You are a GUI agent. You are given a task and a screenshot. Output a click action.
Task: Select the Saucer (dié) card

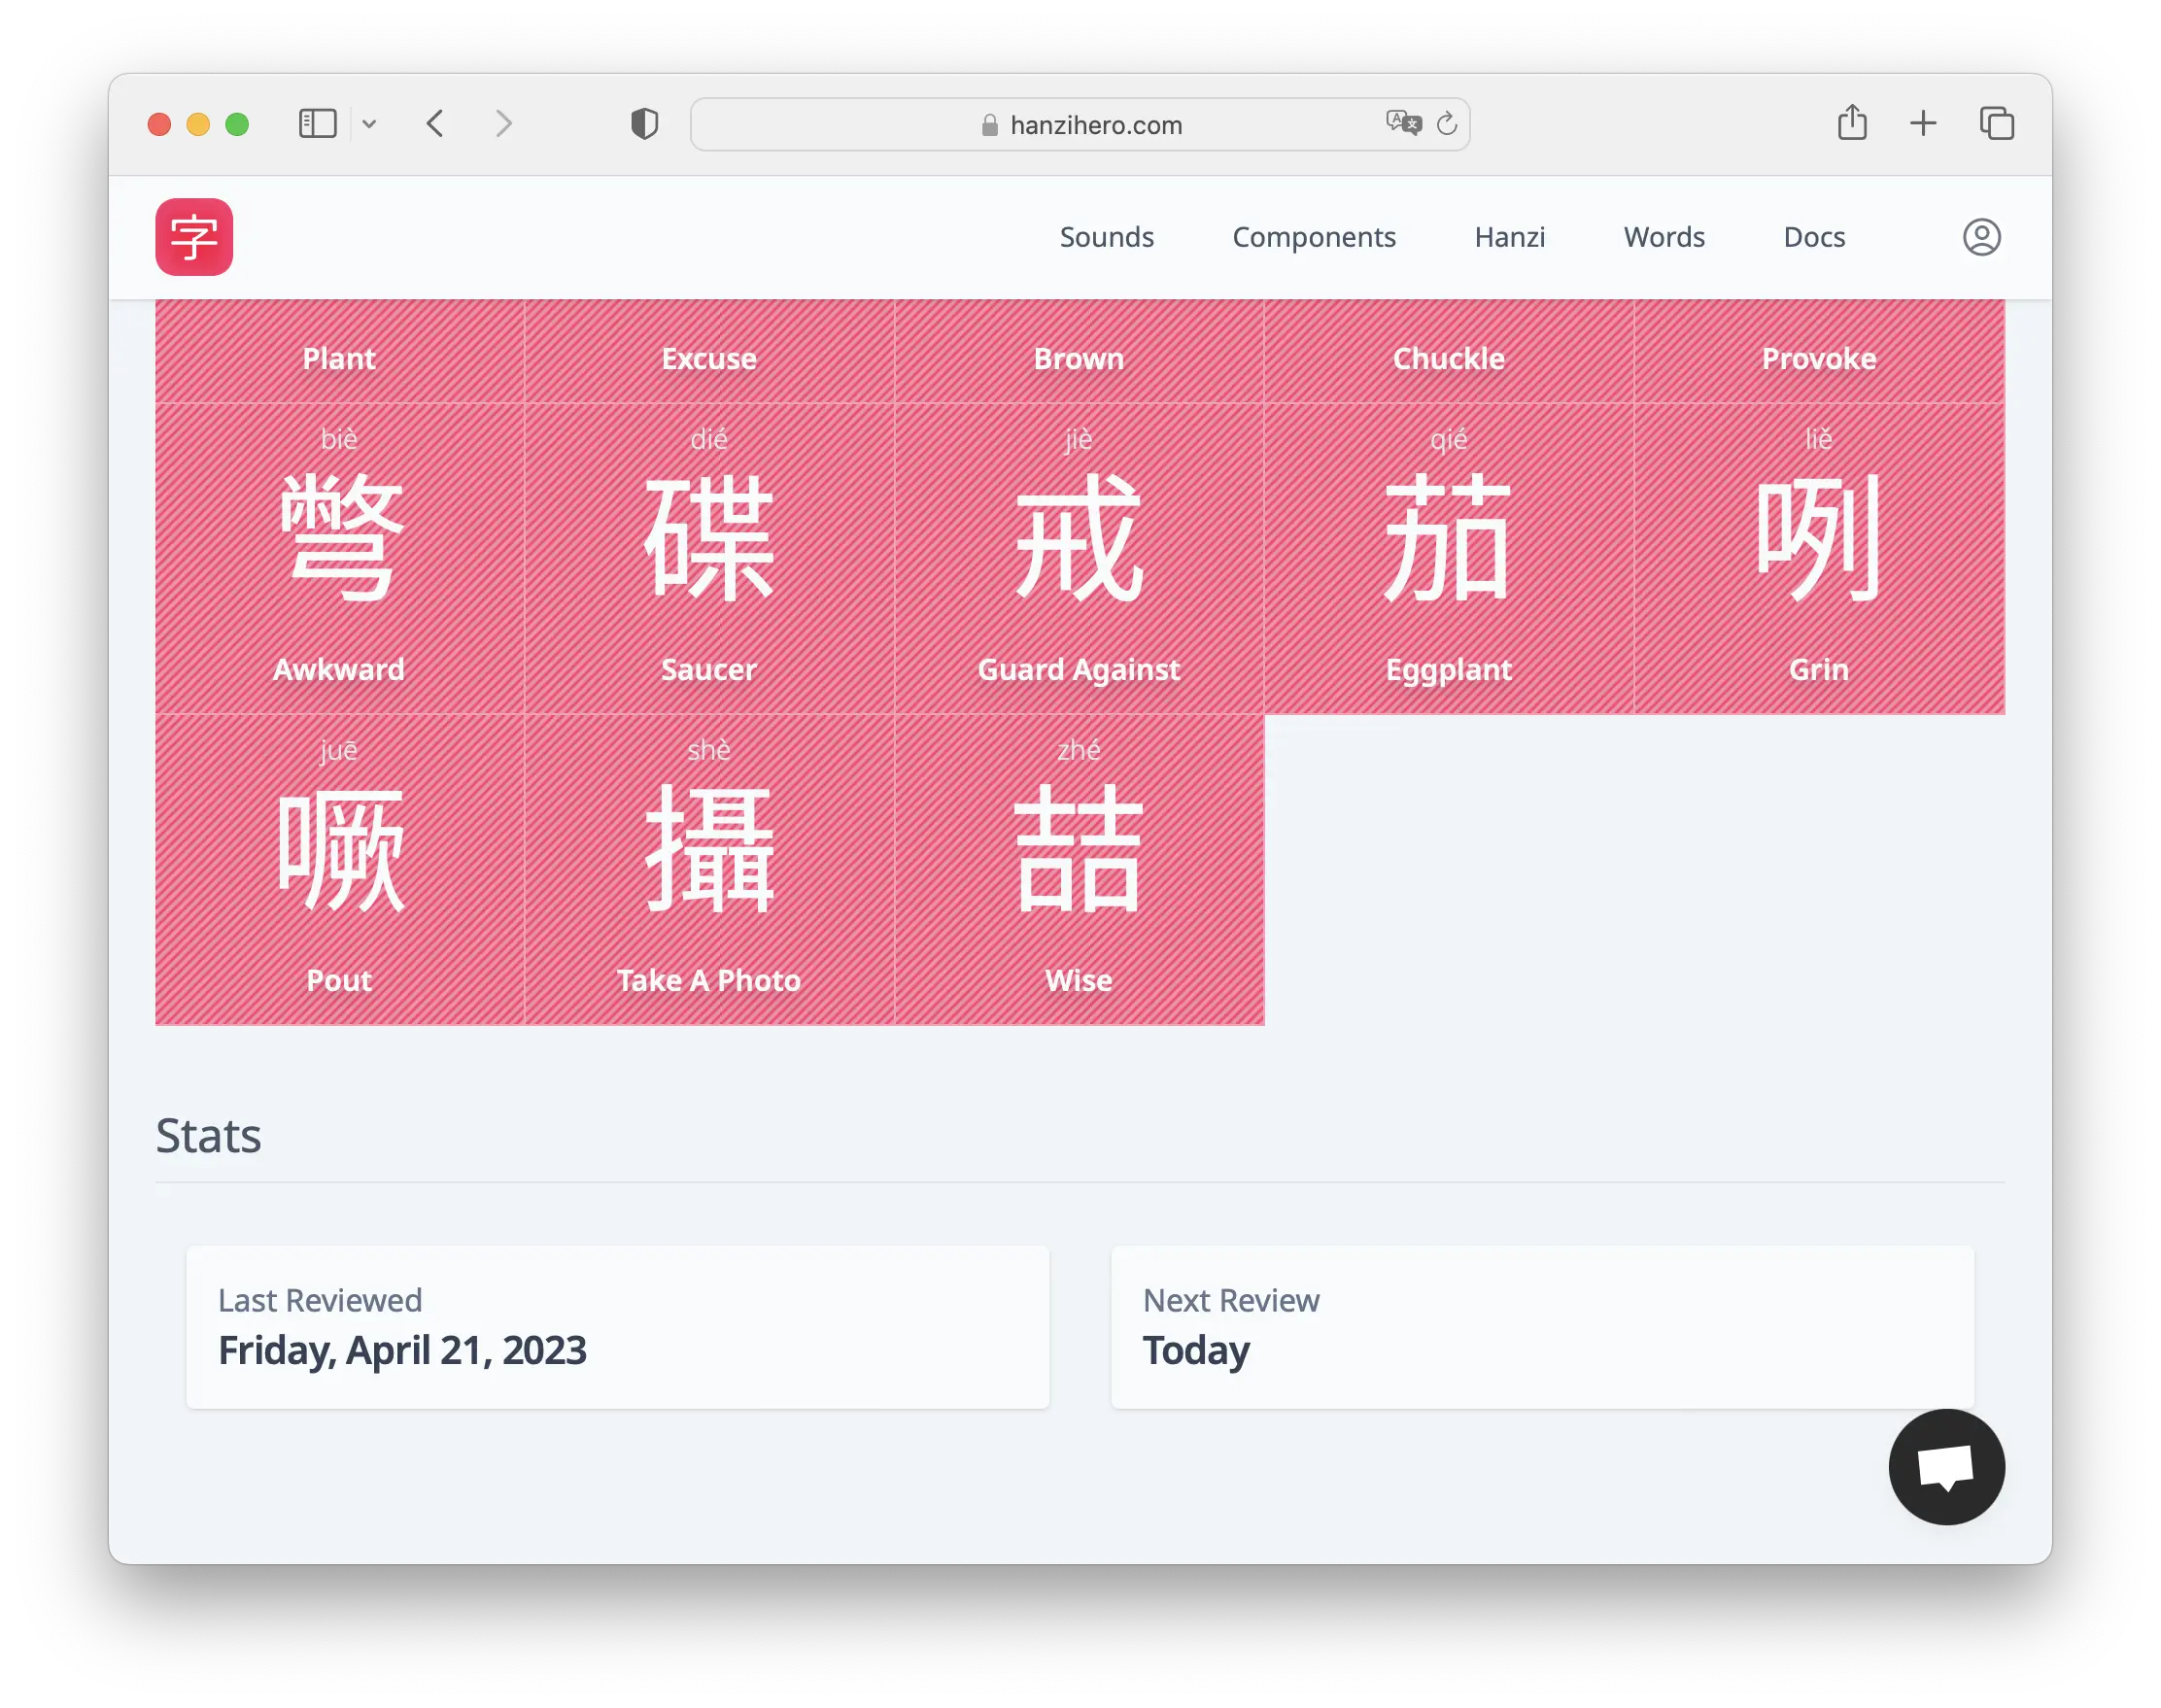coord(709,558)
